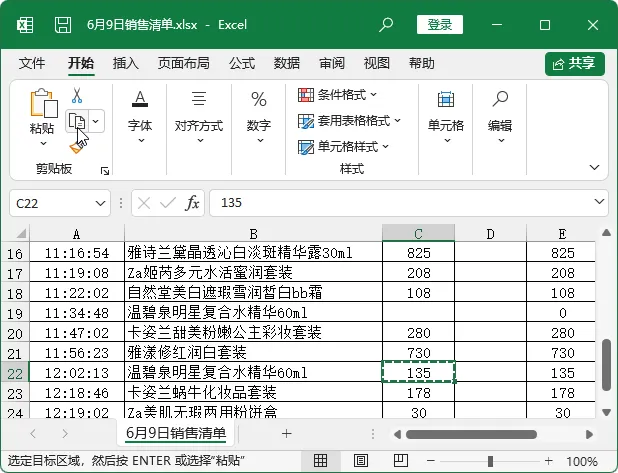Click the sheet tab bar splitter dots

pos(373,434)
